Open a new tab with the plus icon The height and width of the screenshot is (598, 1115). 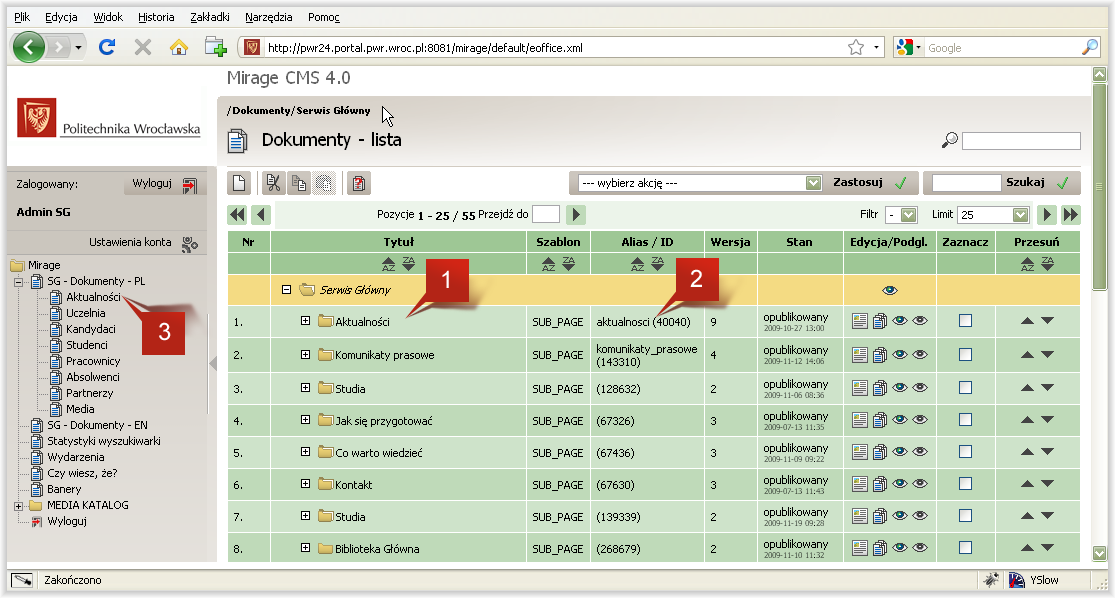(x=215, y=48)
